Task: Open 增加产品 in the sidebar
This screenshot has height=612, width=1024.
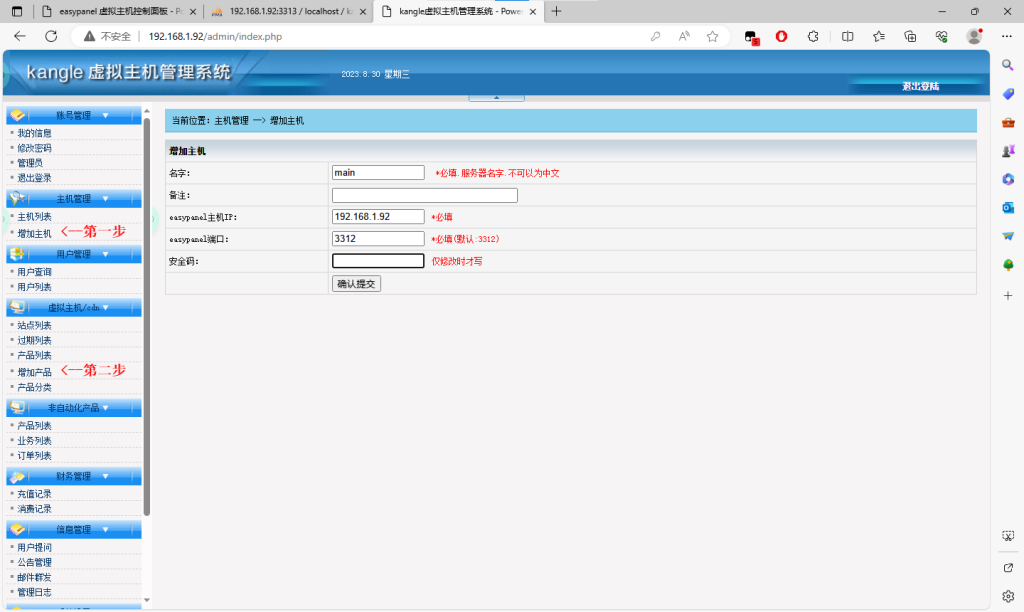Action: coord(34,372)
